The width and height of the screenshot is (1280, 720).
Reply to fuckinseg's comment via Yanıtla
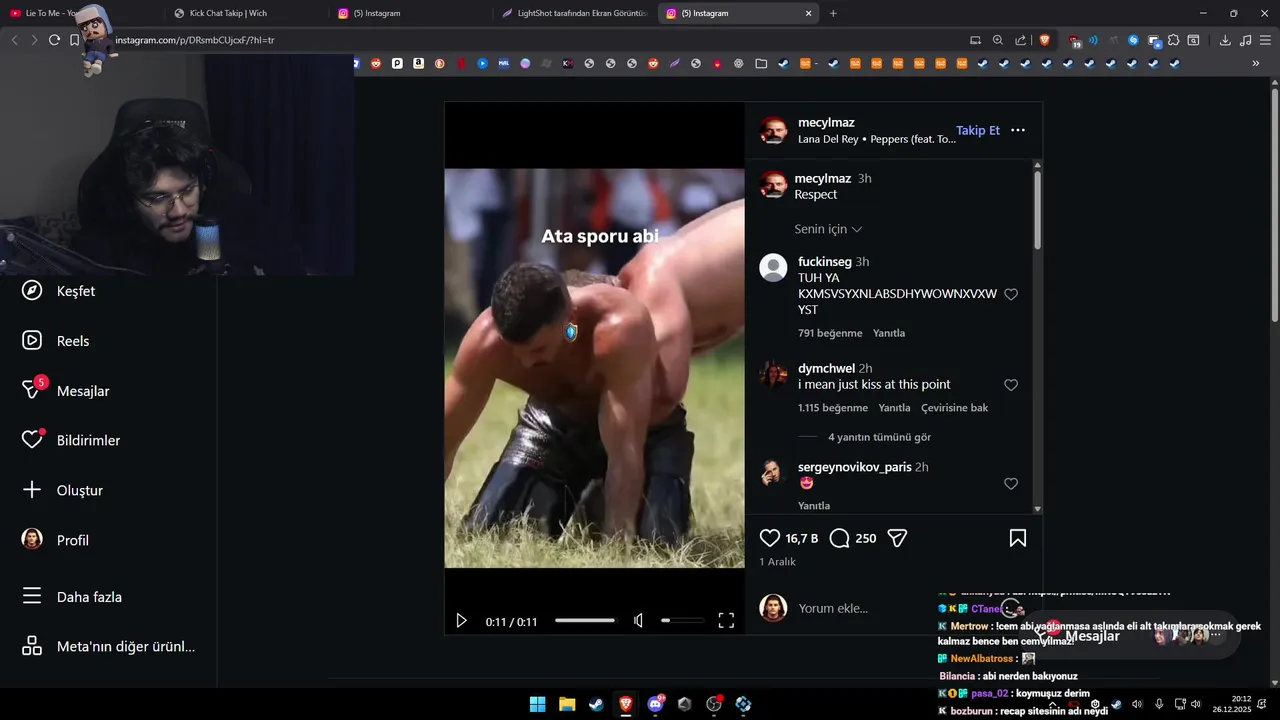pos(889,333)
